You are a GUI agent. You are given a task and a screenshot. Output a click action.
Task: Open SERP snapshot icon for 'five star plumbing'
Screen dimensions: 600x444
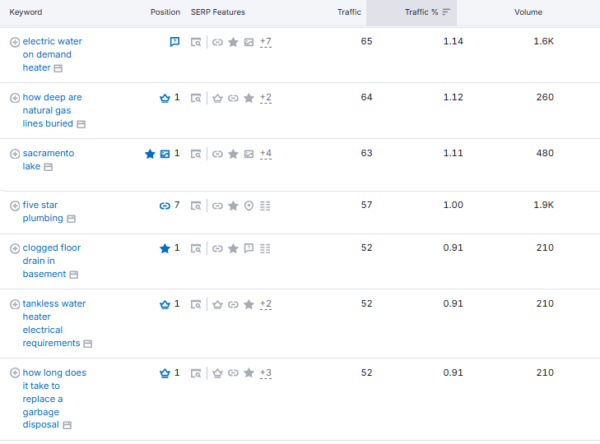pos(196,205)
